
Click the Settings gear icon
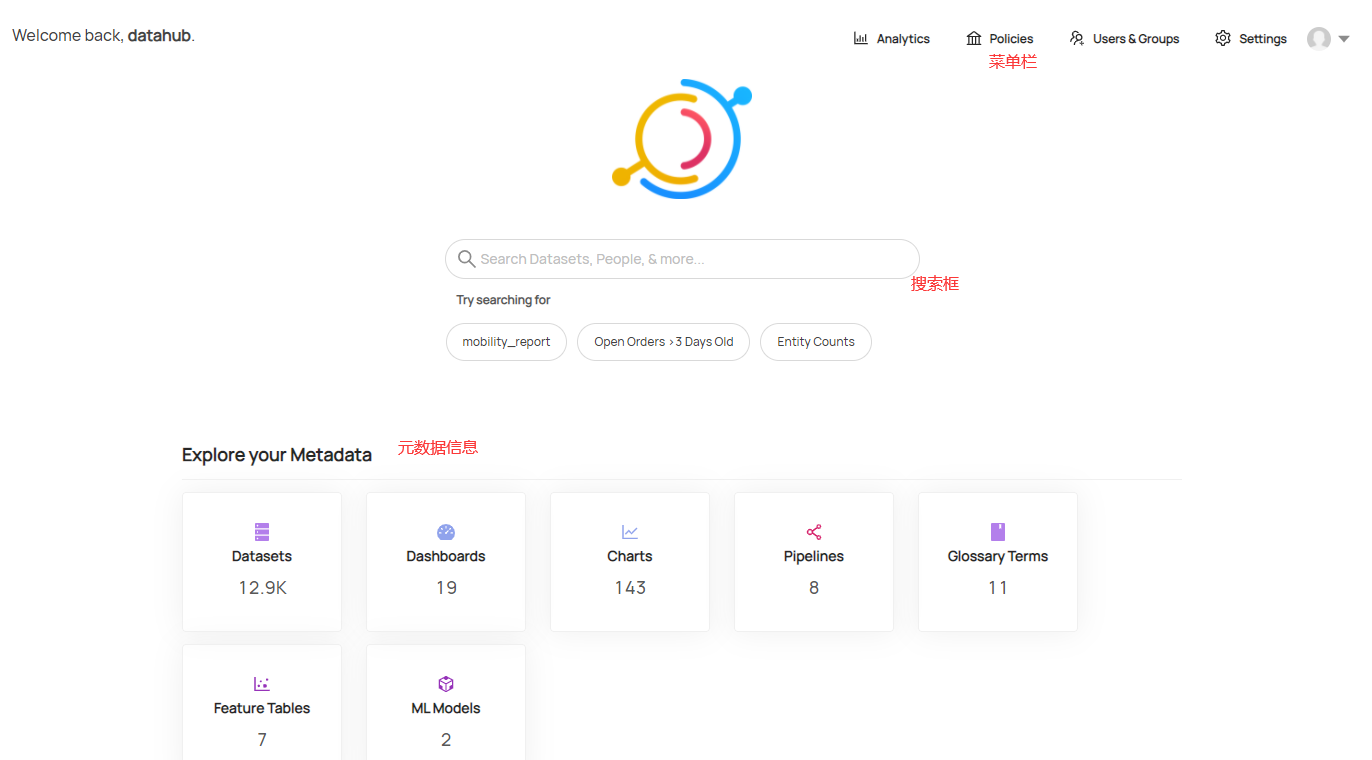(1222, 38)
